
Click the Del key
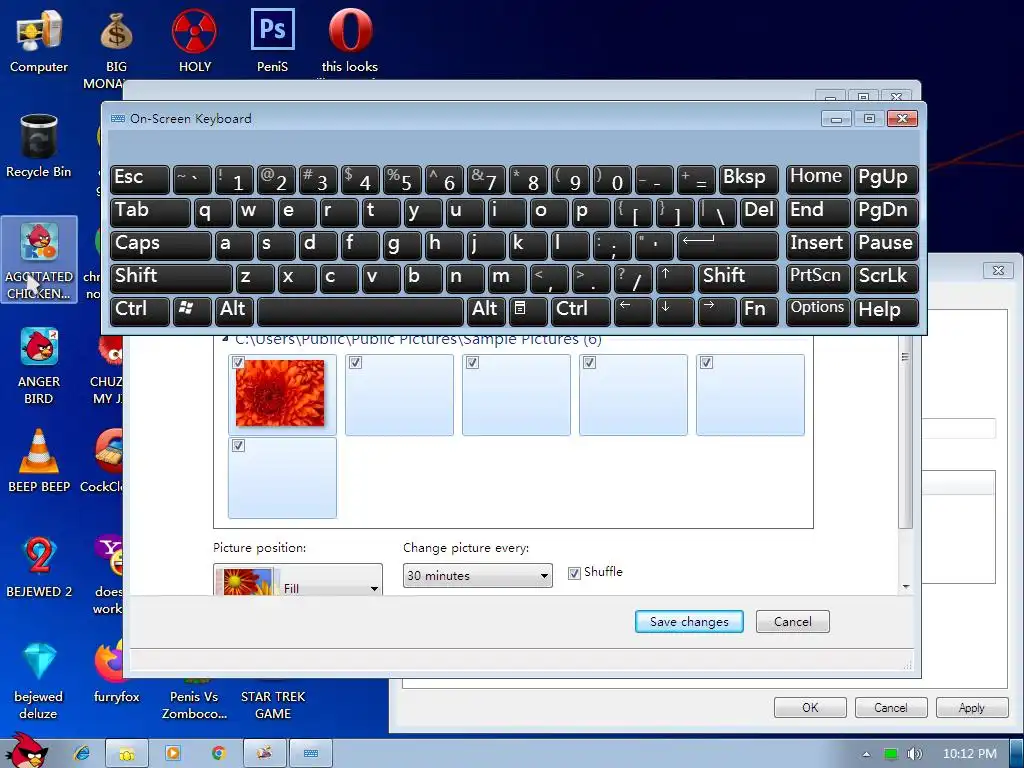click(758, 212)
